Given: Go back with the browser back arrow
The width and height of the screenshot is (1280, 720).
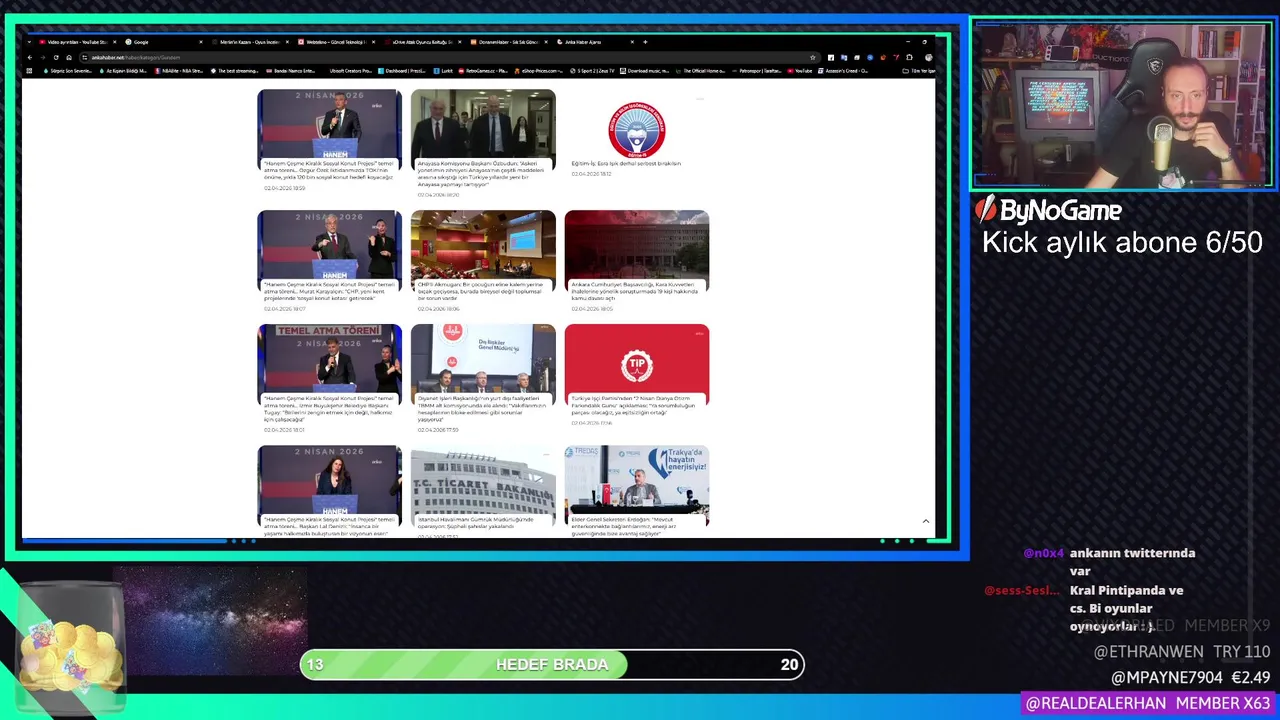Looking at the screenshot, I should click(30, 57).
